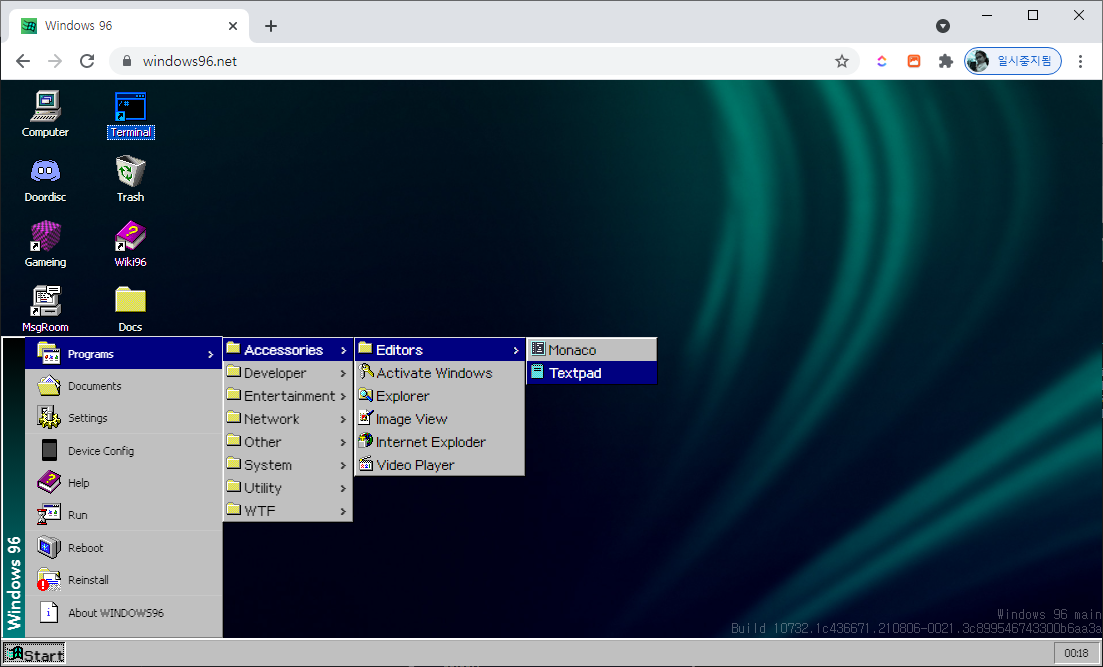Open the Computer desktop icon
The height and width of the screenshot is (667, 1103).
(45, 114)
